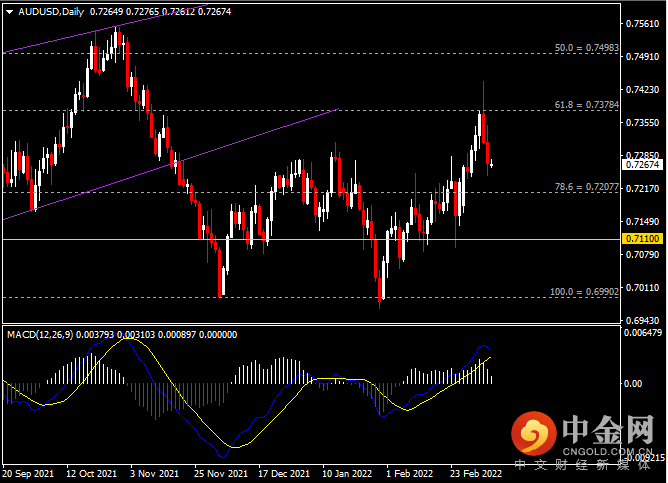Click the triangle arrow beside AUDUSD,Daily
Image resolution: width=668 pixels, height=483 pixels.
click(x=9, y=12)
